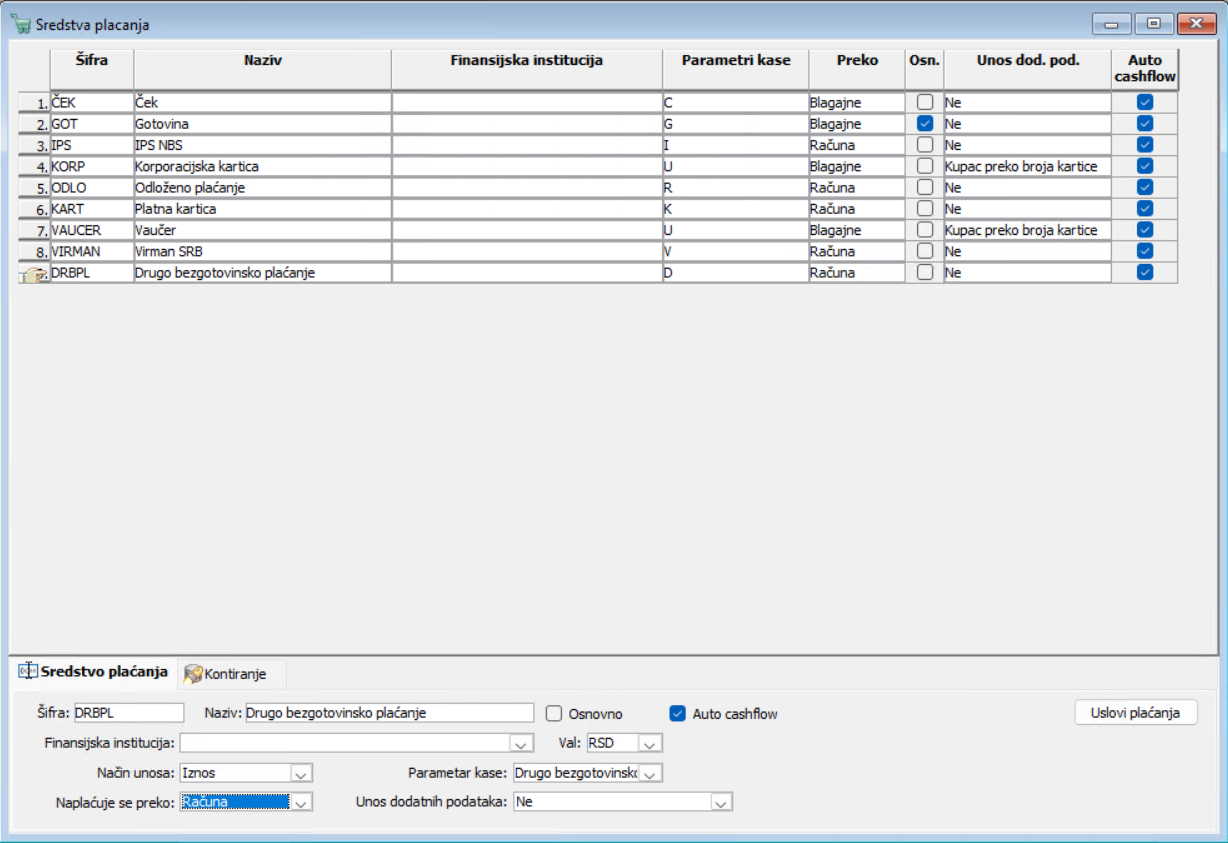
Task: Open the Način unosa dropdown
Action: pyautogui.click(x=301, y=773)
